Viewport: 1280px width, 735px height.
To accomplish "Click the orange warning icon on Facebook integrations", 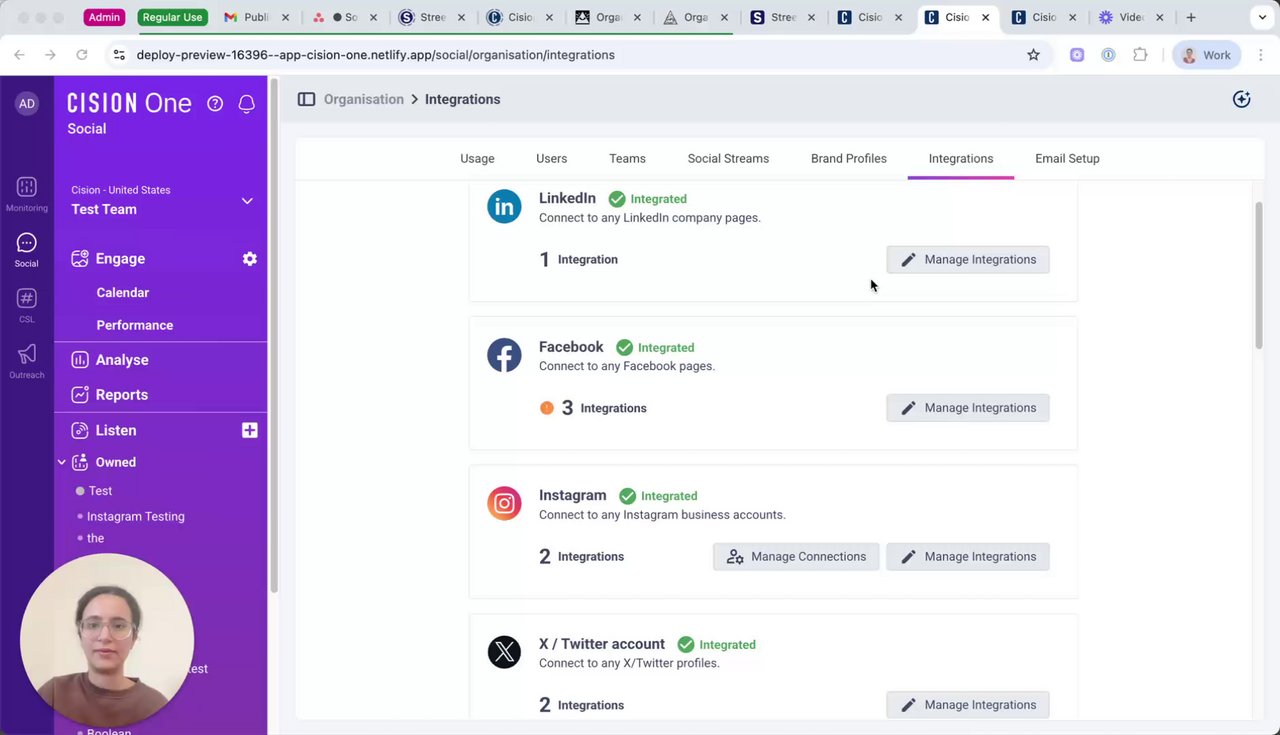I will point(547,408).
